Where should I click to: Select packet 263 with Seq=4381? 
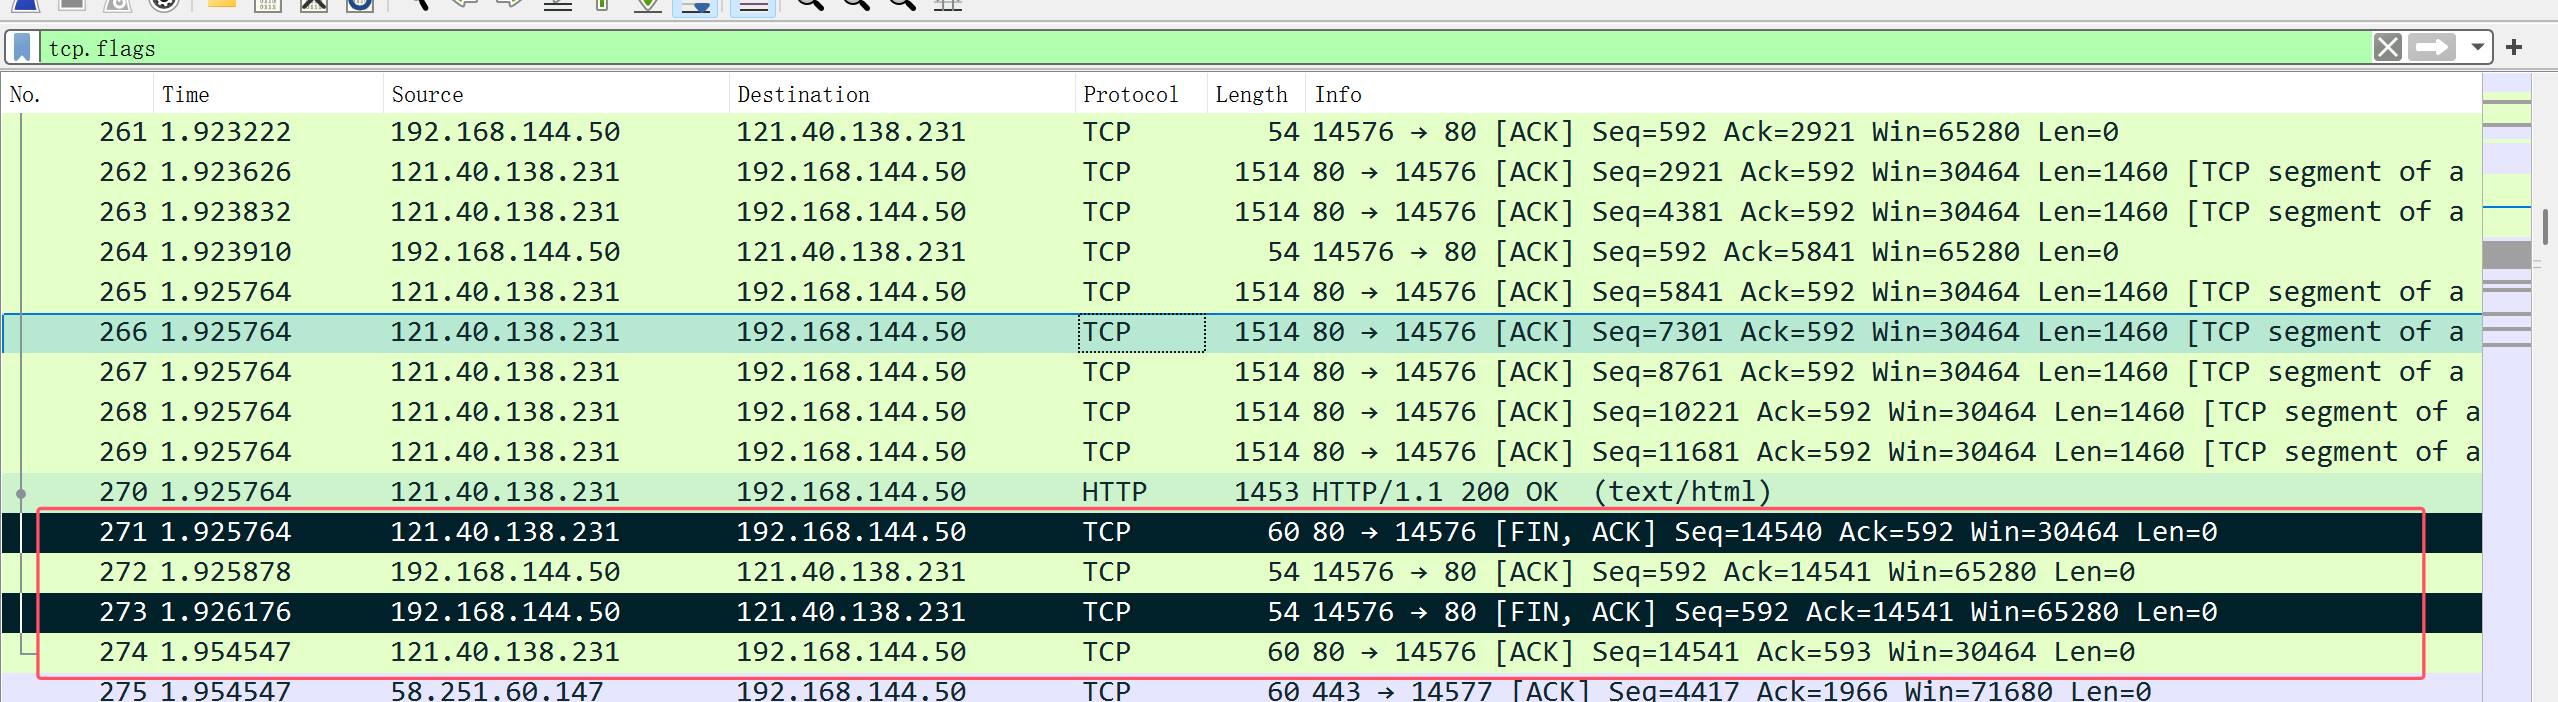pos(1241,212)
